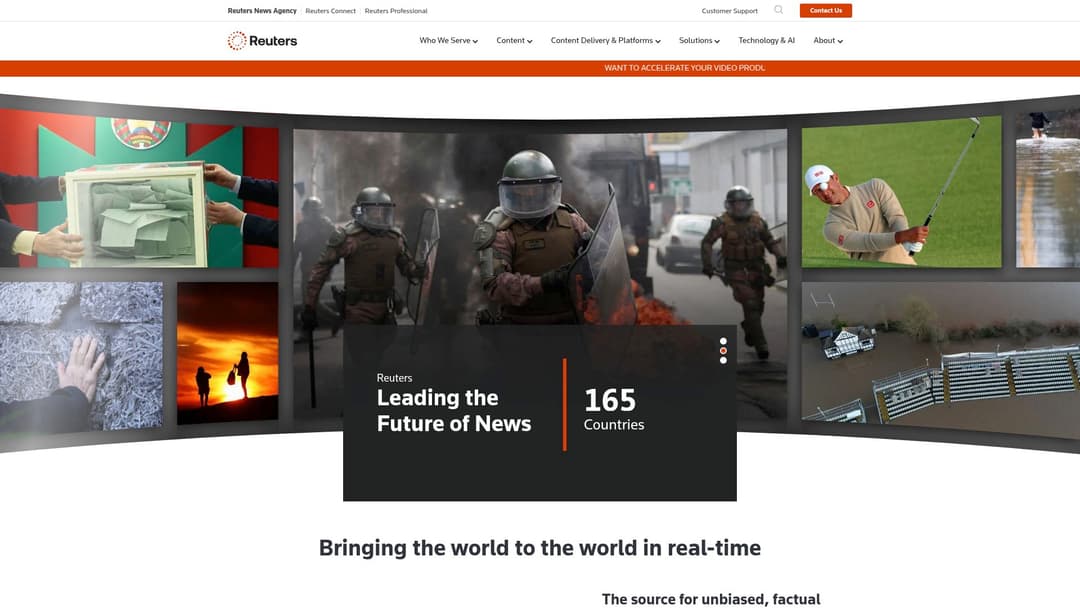Screen dimensions: 1080x608
Task: Open the ballot box photo
Action: (139, 191)
